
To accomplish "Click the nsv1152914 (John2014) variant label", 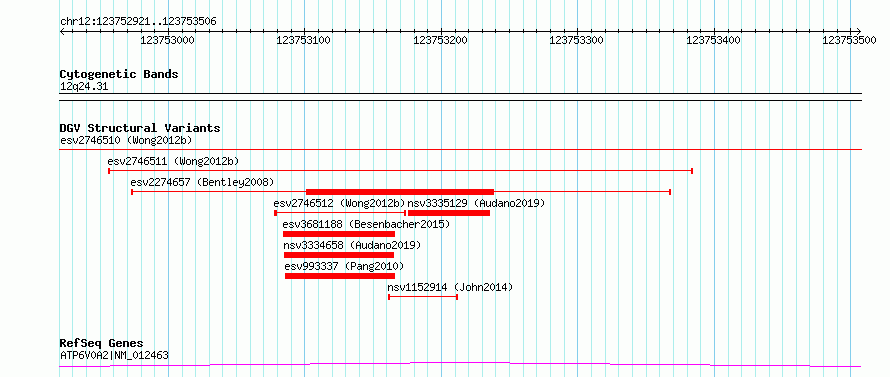I will tap(450, 287).
